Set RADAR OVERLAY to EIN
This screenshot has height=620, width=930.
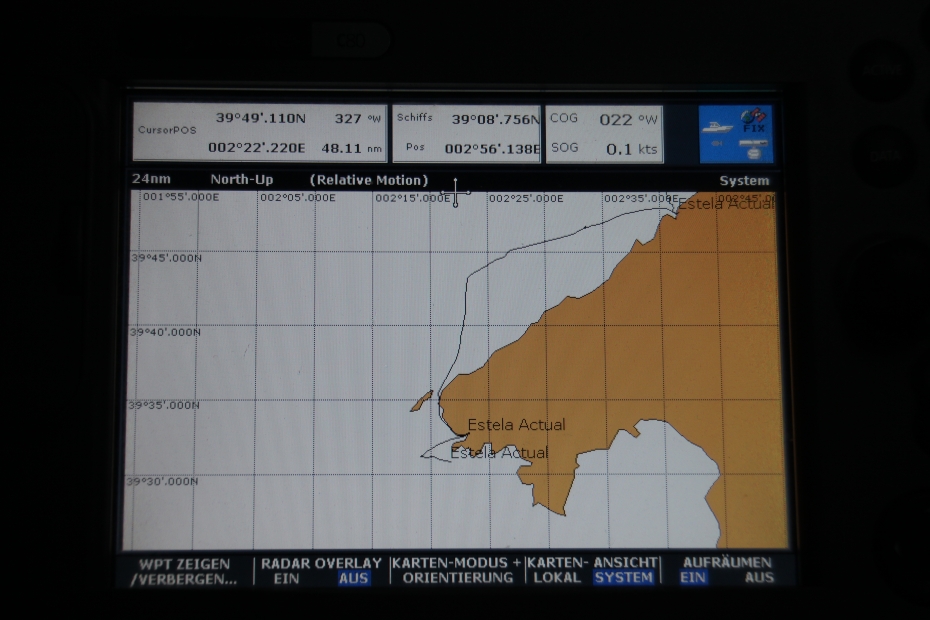click(x=286, y=578)
